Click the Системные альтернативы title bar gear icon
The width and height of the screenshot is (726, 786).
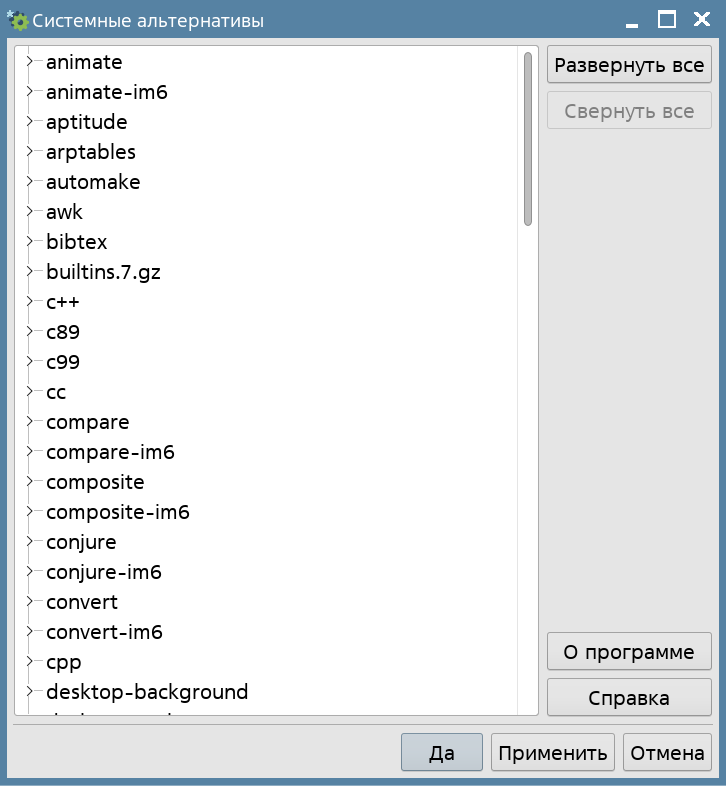[17, 20]
